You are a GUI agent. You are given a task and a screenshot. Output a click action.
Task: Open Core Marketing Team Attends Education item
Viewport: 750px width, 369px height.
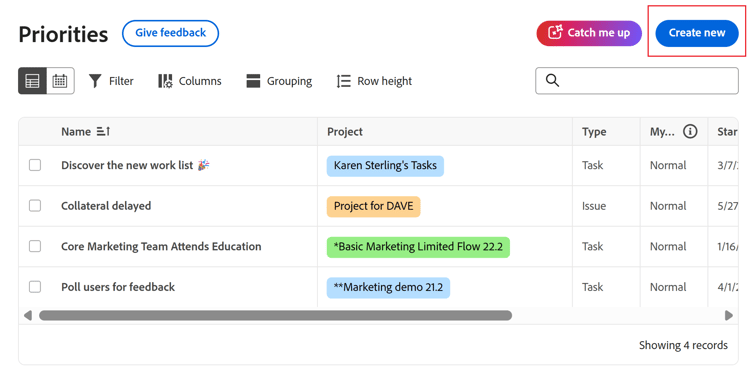(161, 246)
